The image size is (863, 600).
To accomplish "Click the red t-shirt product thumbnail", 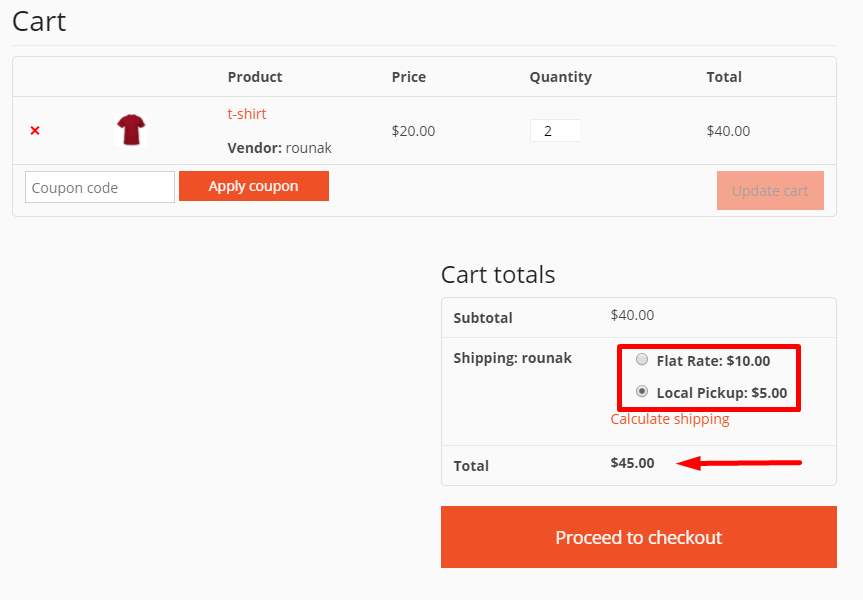I will point(131,130).
